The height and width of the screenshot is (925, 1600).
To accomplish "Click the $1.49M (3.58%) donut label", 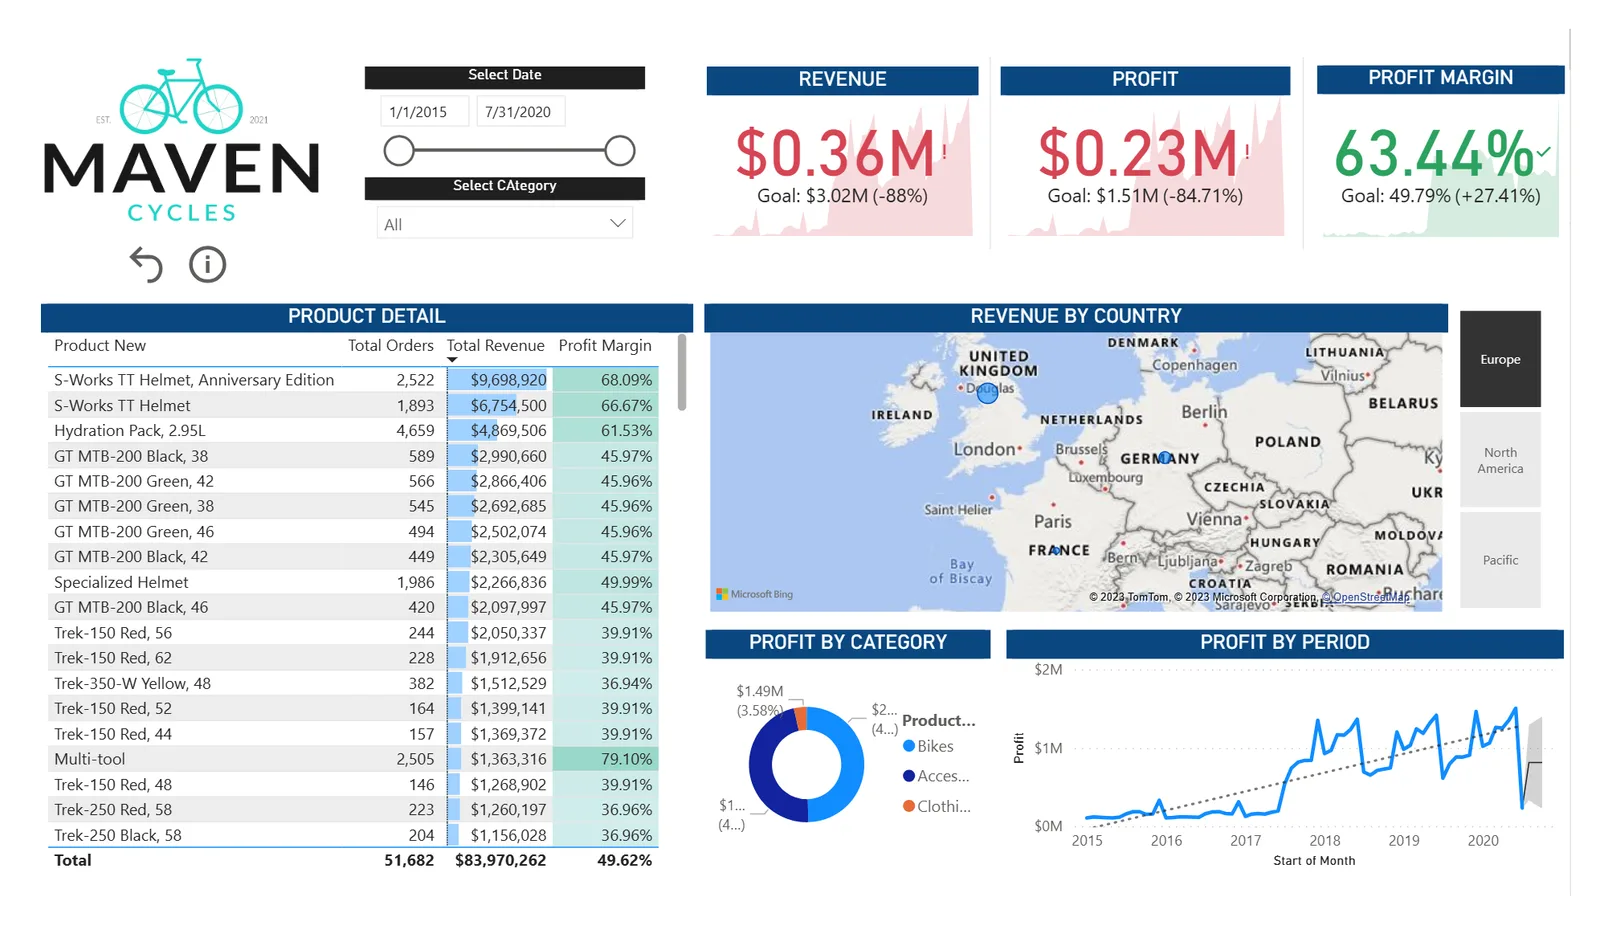I will (x=760, y=701).
